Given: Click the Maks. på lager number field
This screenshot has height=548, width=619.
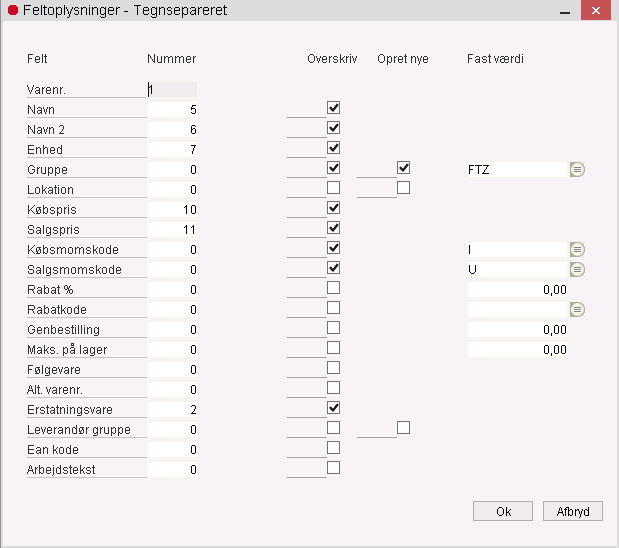Looking at the screenshot, I should click(x=172, y=350).
